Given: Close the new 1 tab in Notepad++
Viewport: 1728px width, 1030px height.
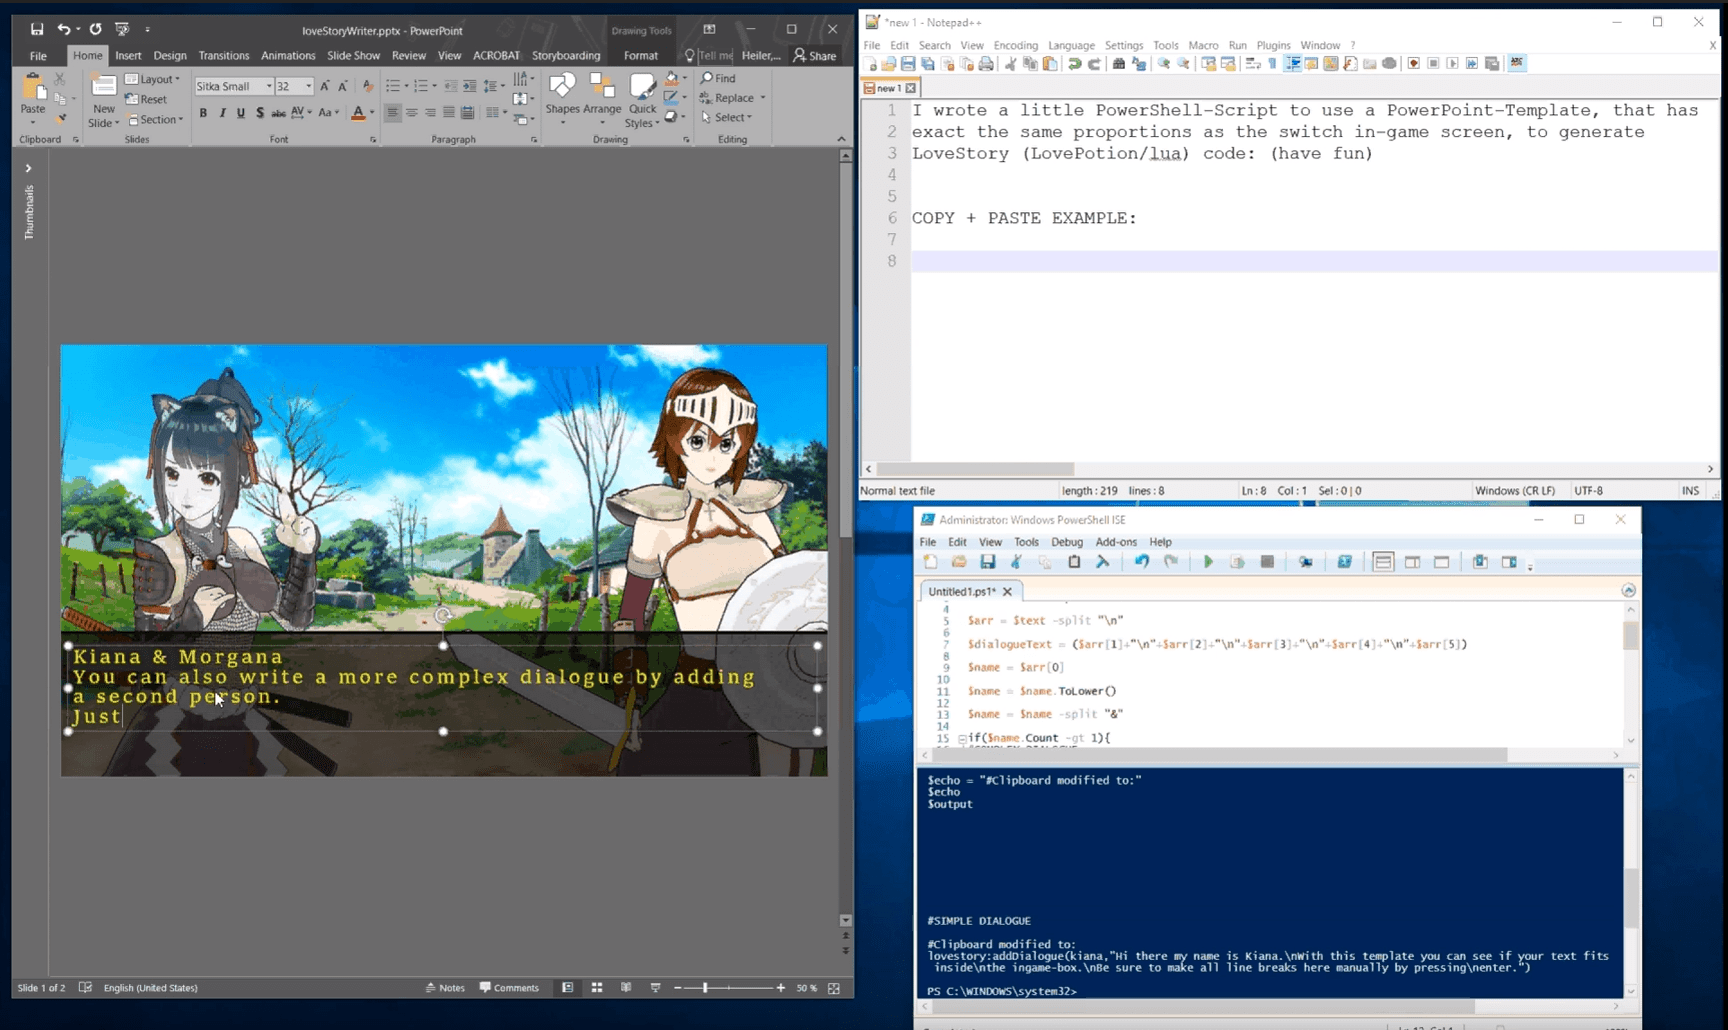Looking at the screenshot, I should (x=911, y=88).
